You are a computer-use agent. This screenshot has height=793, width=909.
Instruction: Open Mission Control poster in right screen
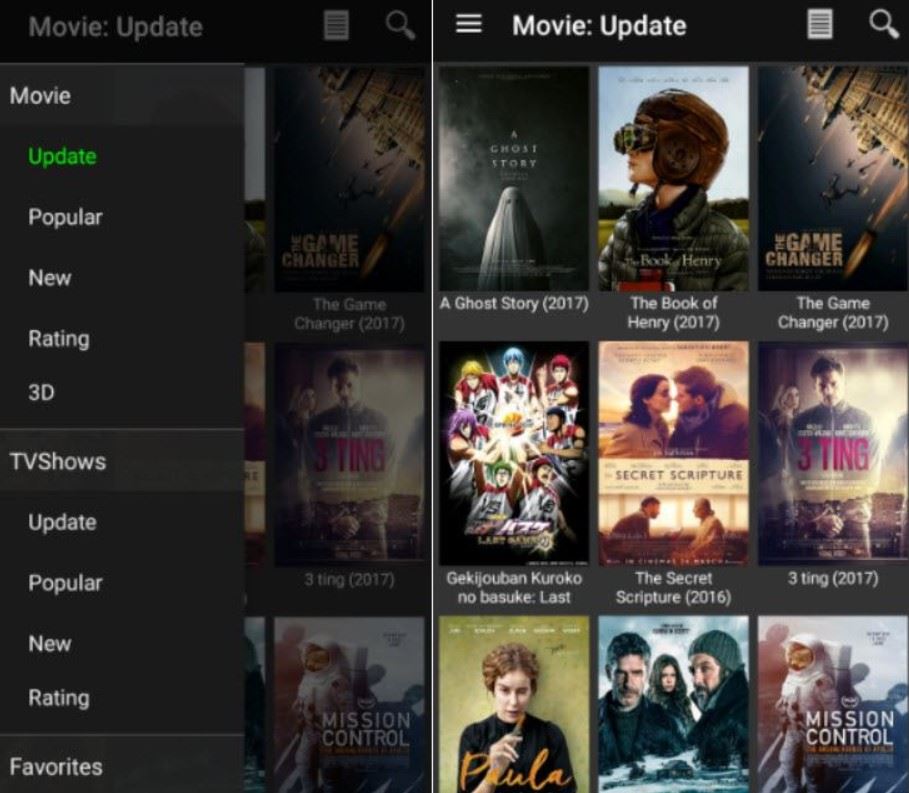click(x=833, y=704)
